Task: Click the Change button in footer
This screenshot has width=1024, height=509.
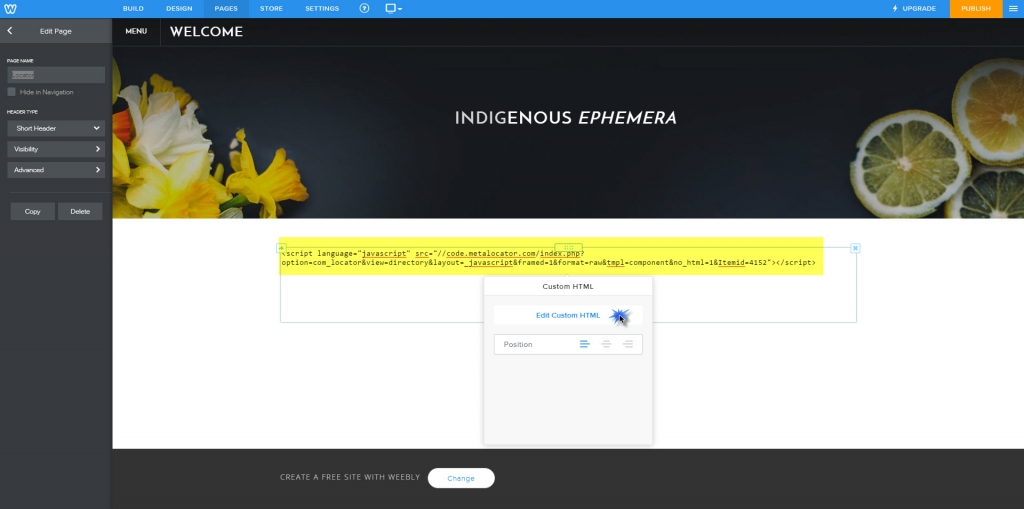Action: click(461, 478)
